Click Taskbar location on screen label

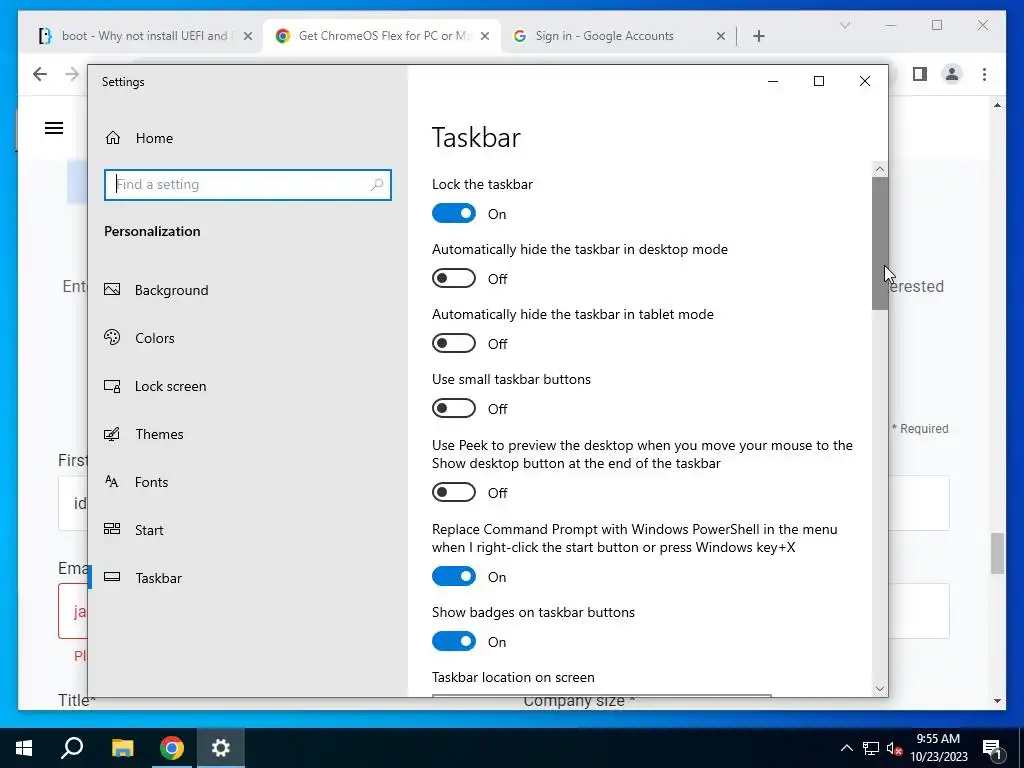tap(513, 677)
